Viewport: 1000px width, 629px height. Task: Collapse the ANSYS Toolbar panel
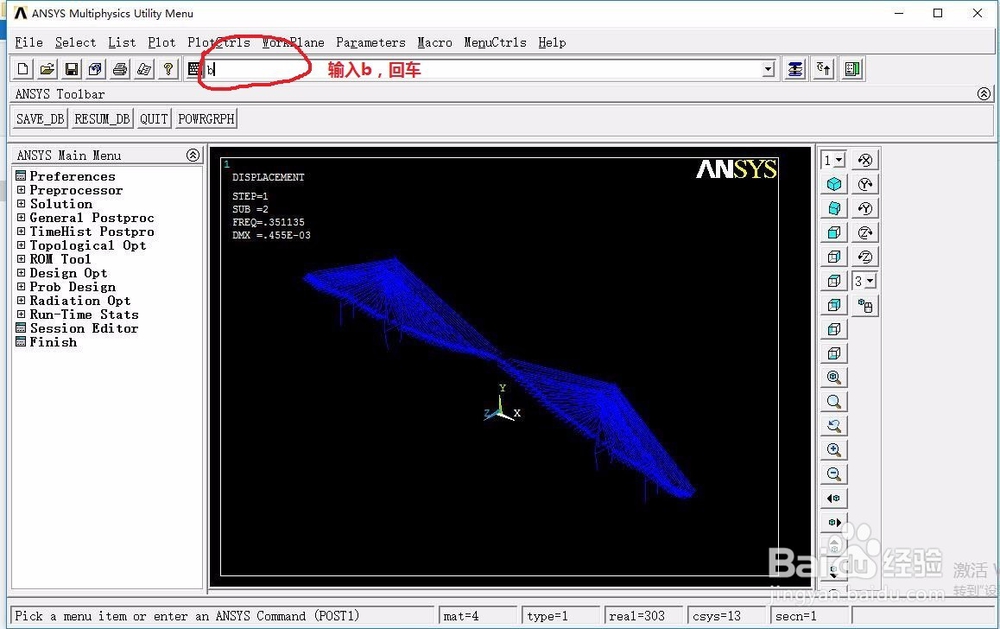tap(983, 94)
